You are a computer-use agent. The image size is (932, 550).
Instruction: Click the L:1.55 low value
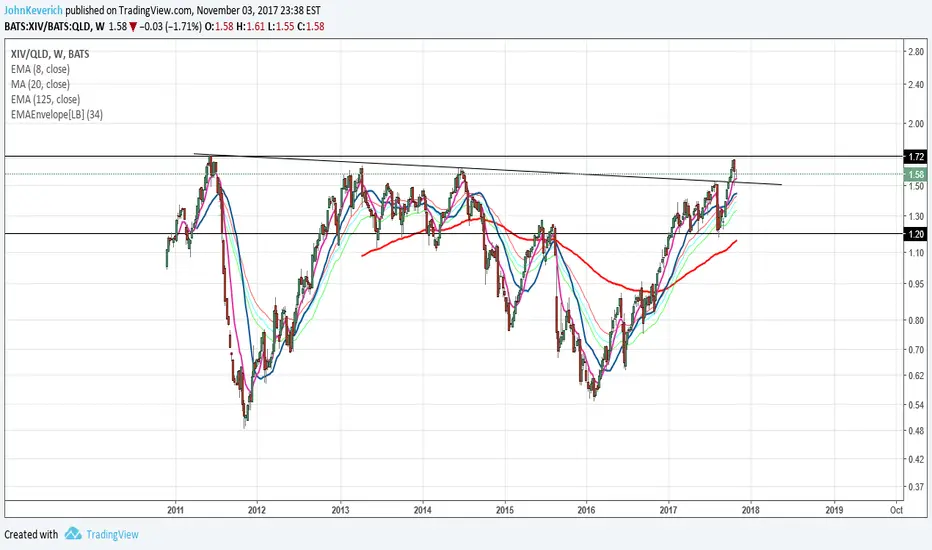pyautogui.click(x=281, y=26)
